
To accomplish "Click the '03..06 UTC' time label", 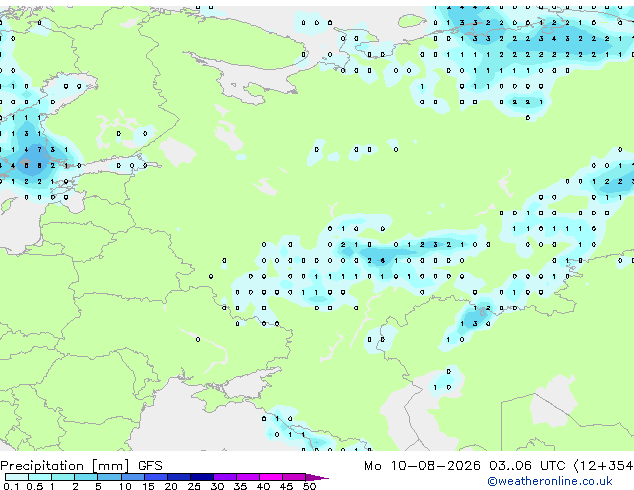I will 527,466.
